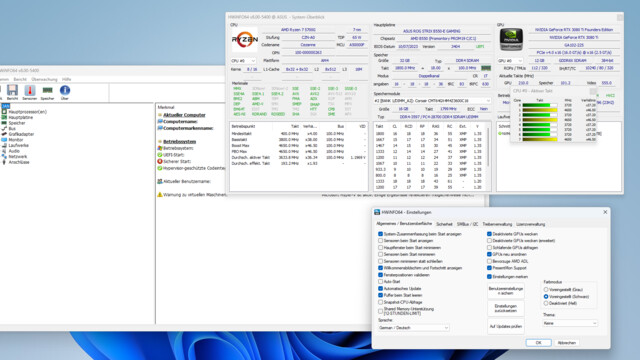Switch to the Sicherheit tab
Image resolution: width=640 pixels, height=360 pixels.
click(444, 224)
